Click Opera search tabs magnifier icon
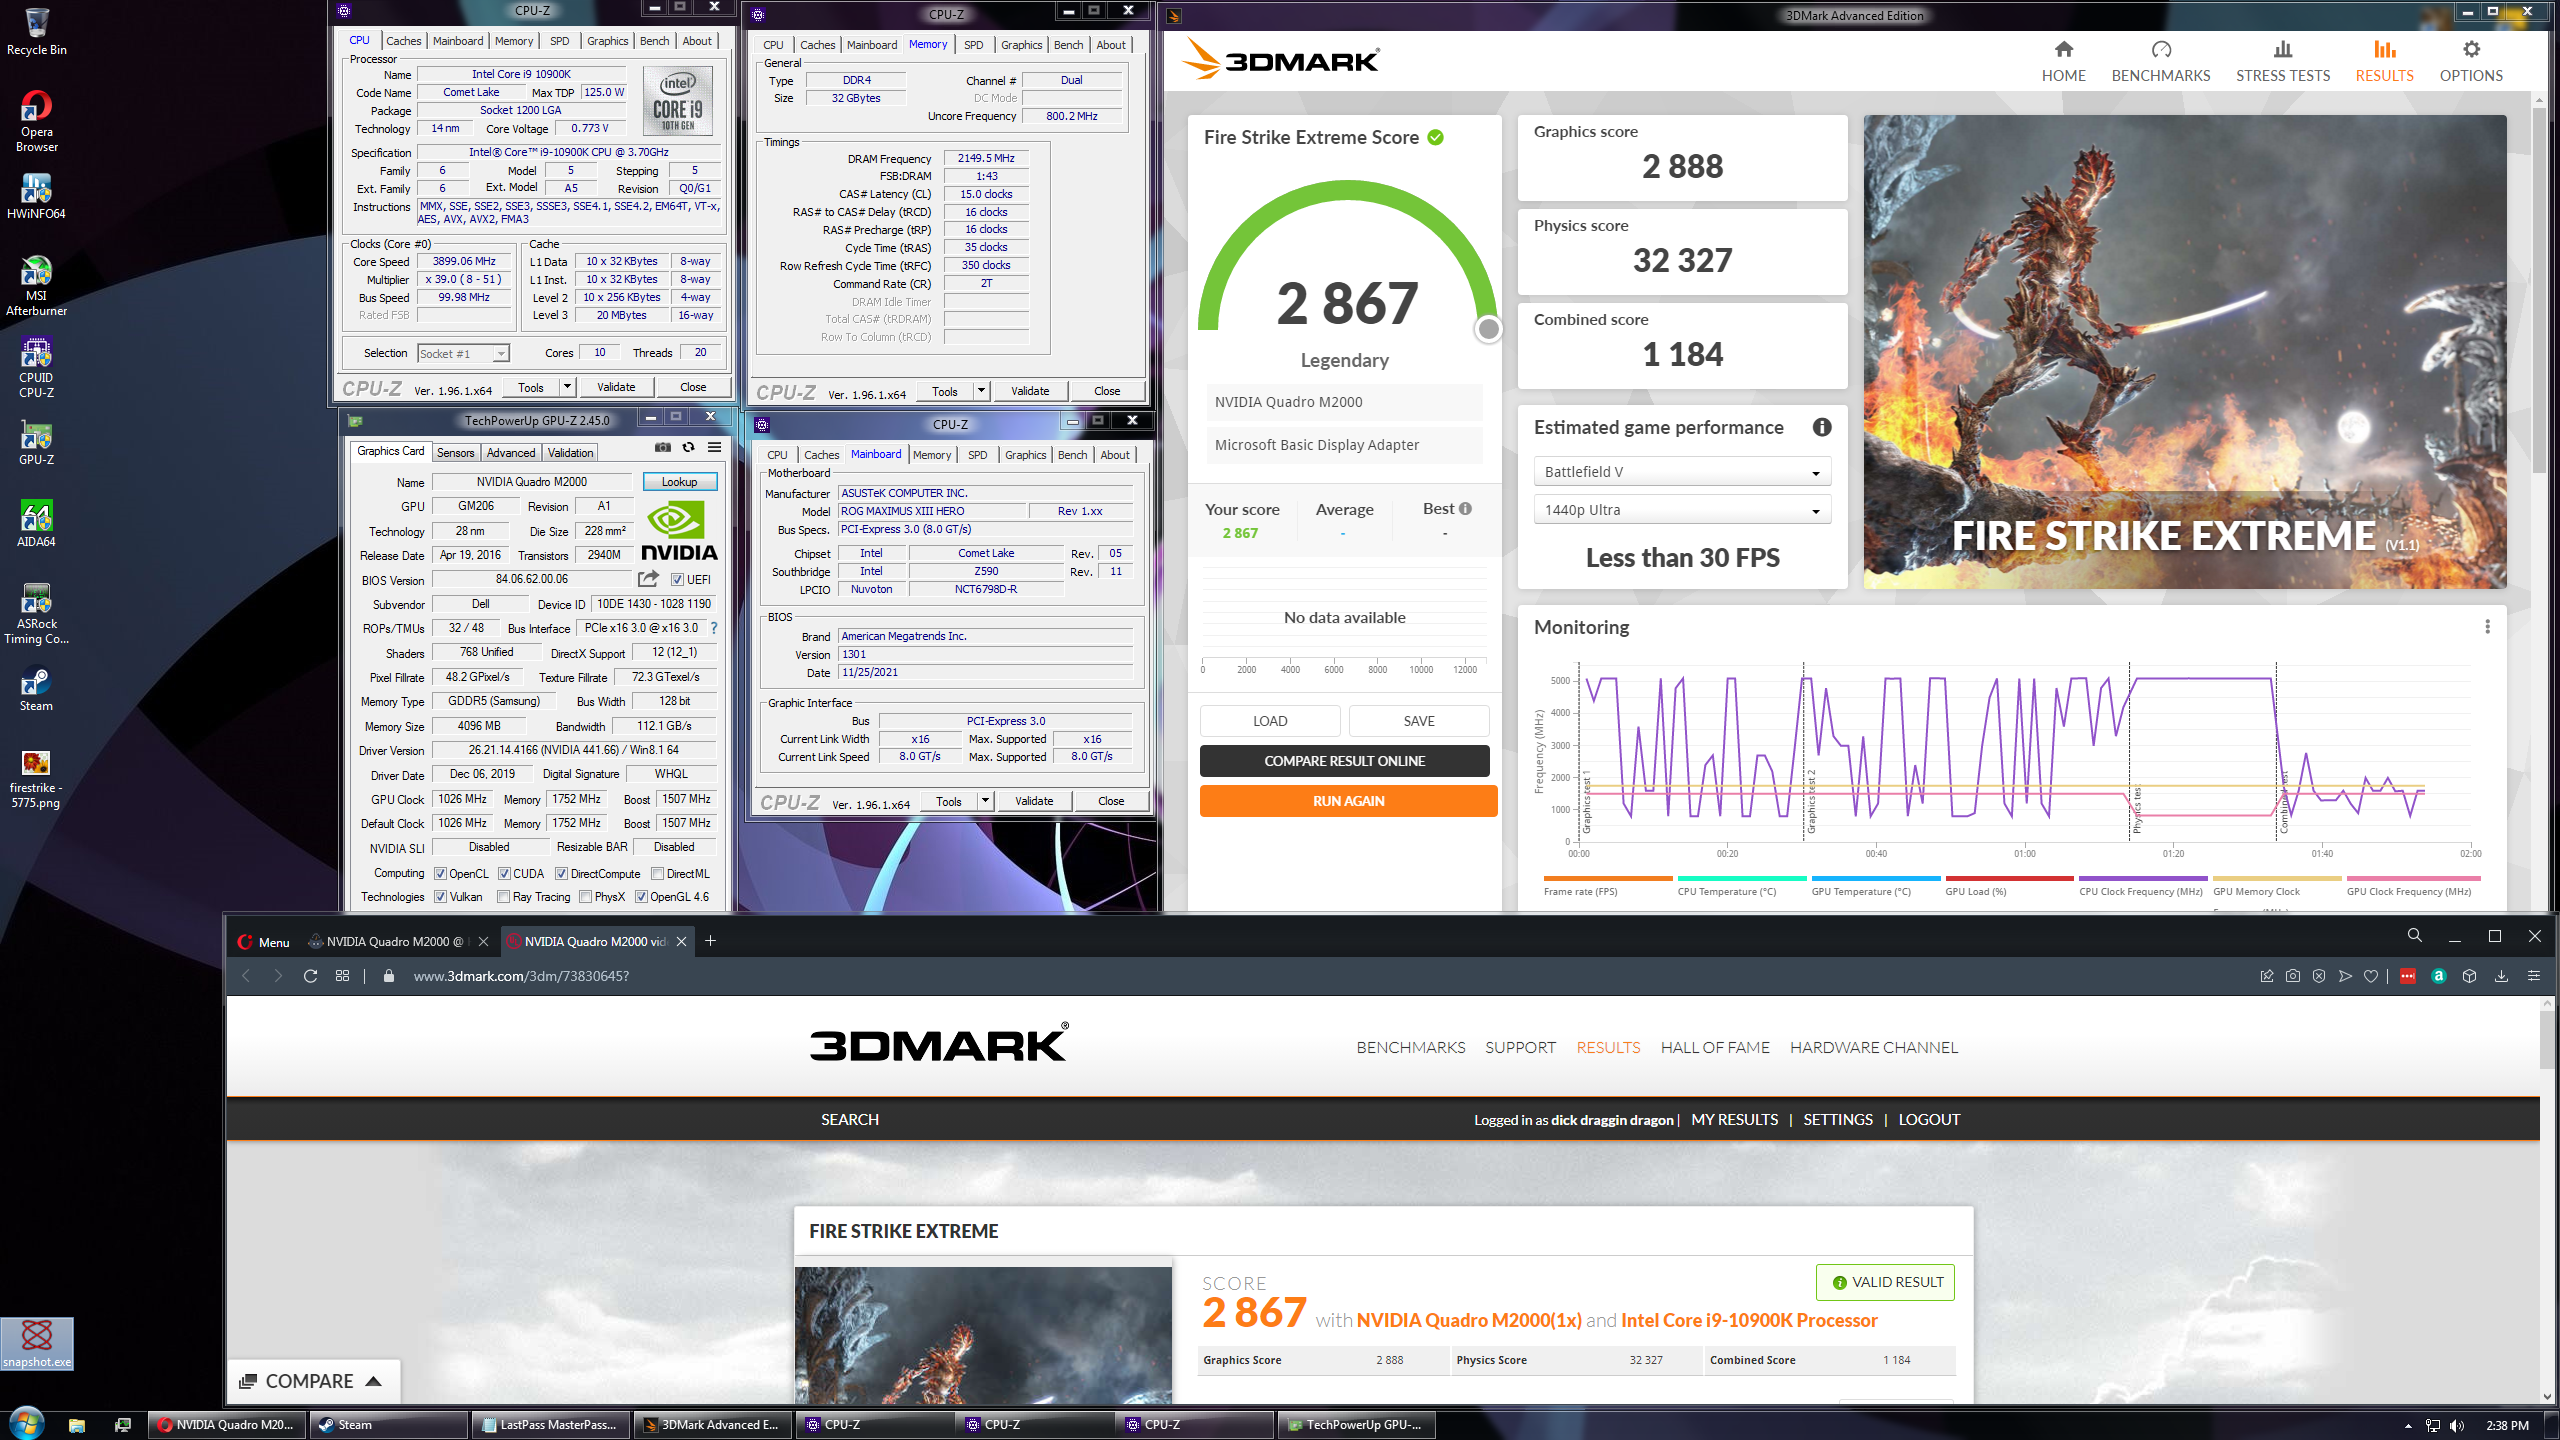 (x=2414, y=936)
